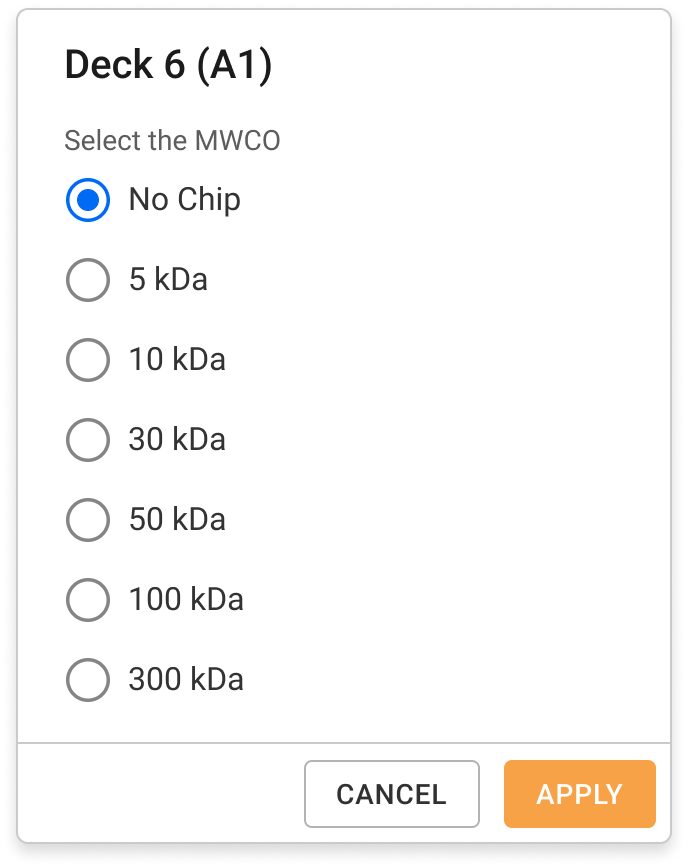
Task: Select the 50 kDa radio button
Action: coord(87,520)
